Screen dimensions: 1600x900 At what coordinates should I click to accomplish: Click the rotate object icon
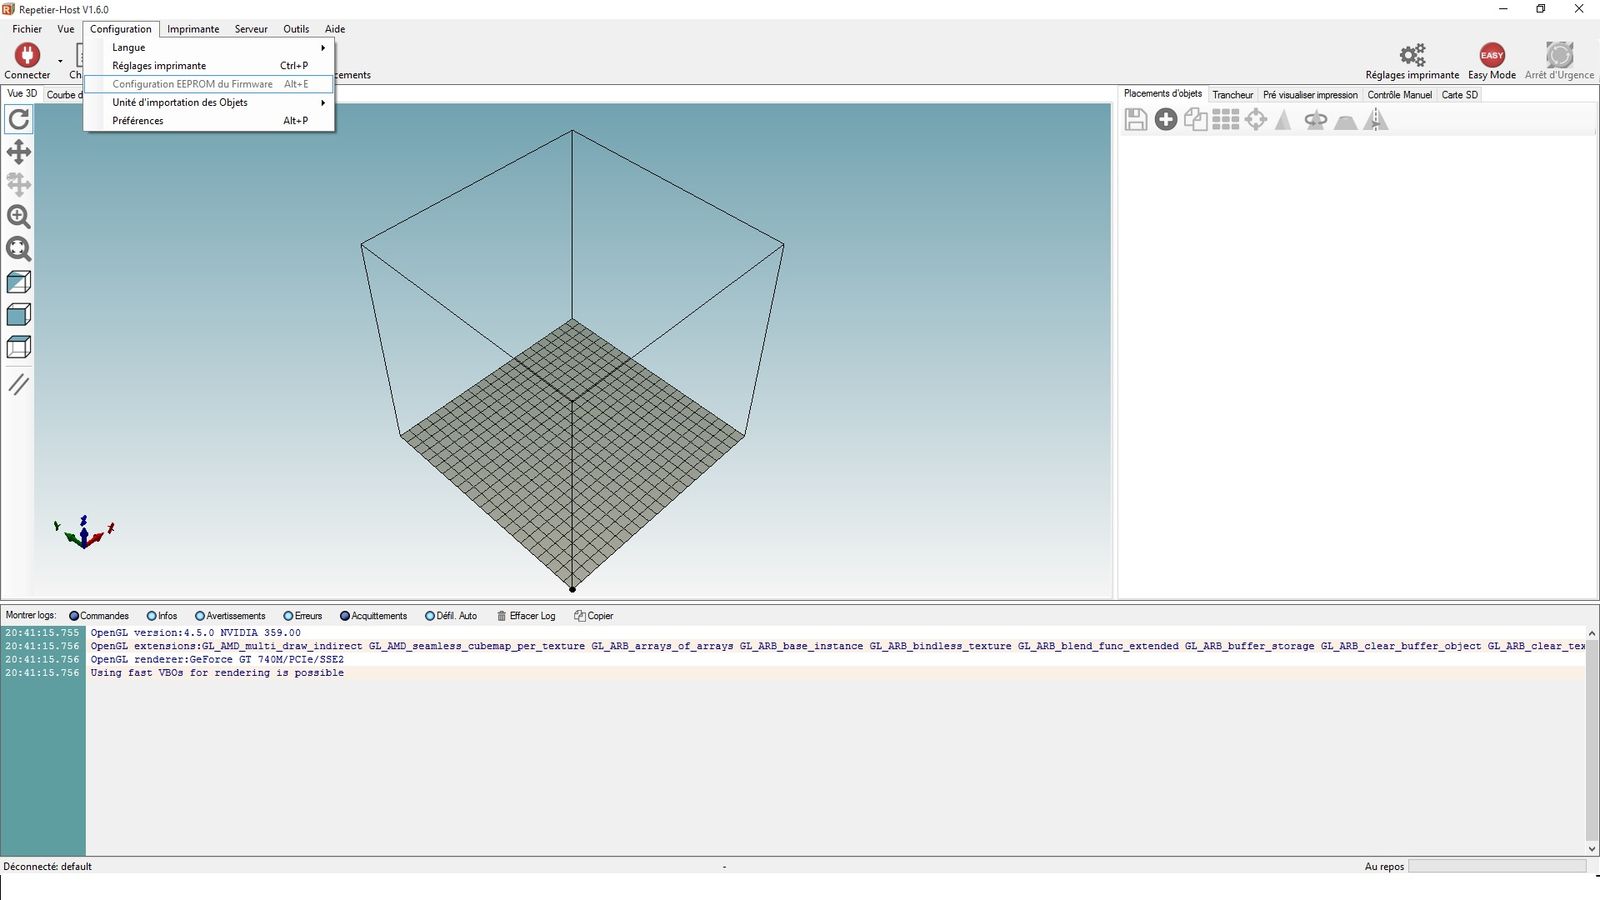1316,120
